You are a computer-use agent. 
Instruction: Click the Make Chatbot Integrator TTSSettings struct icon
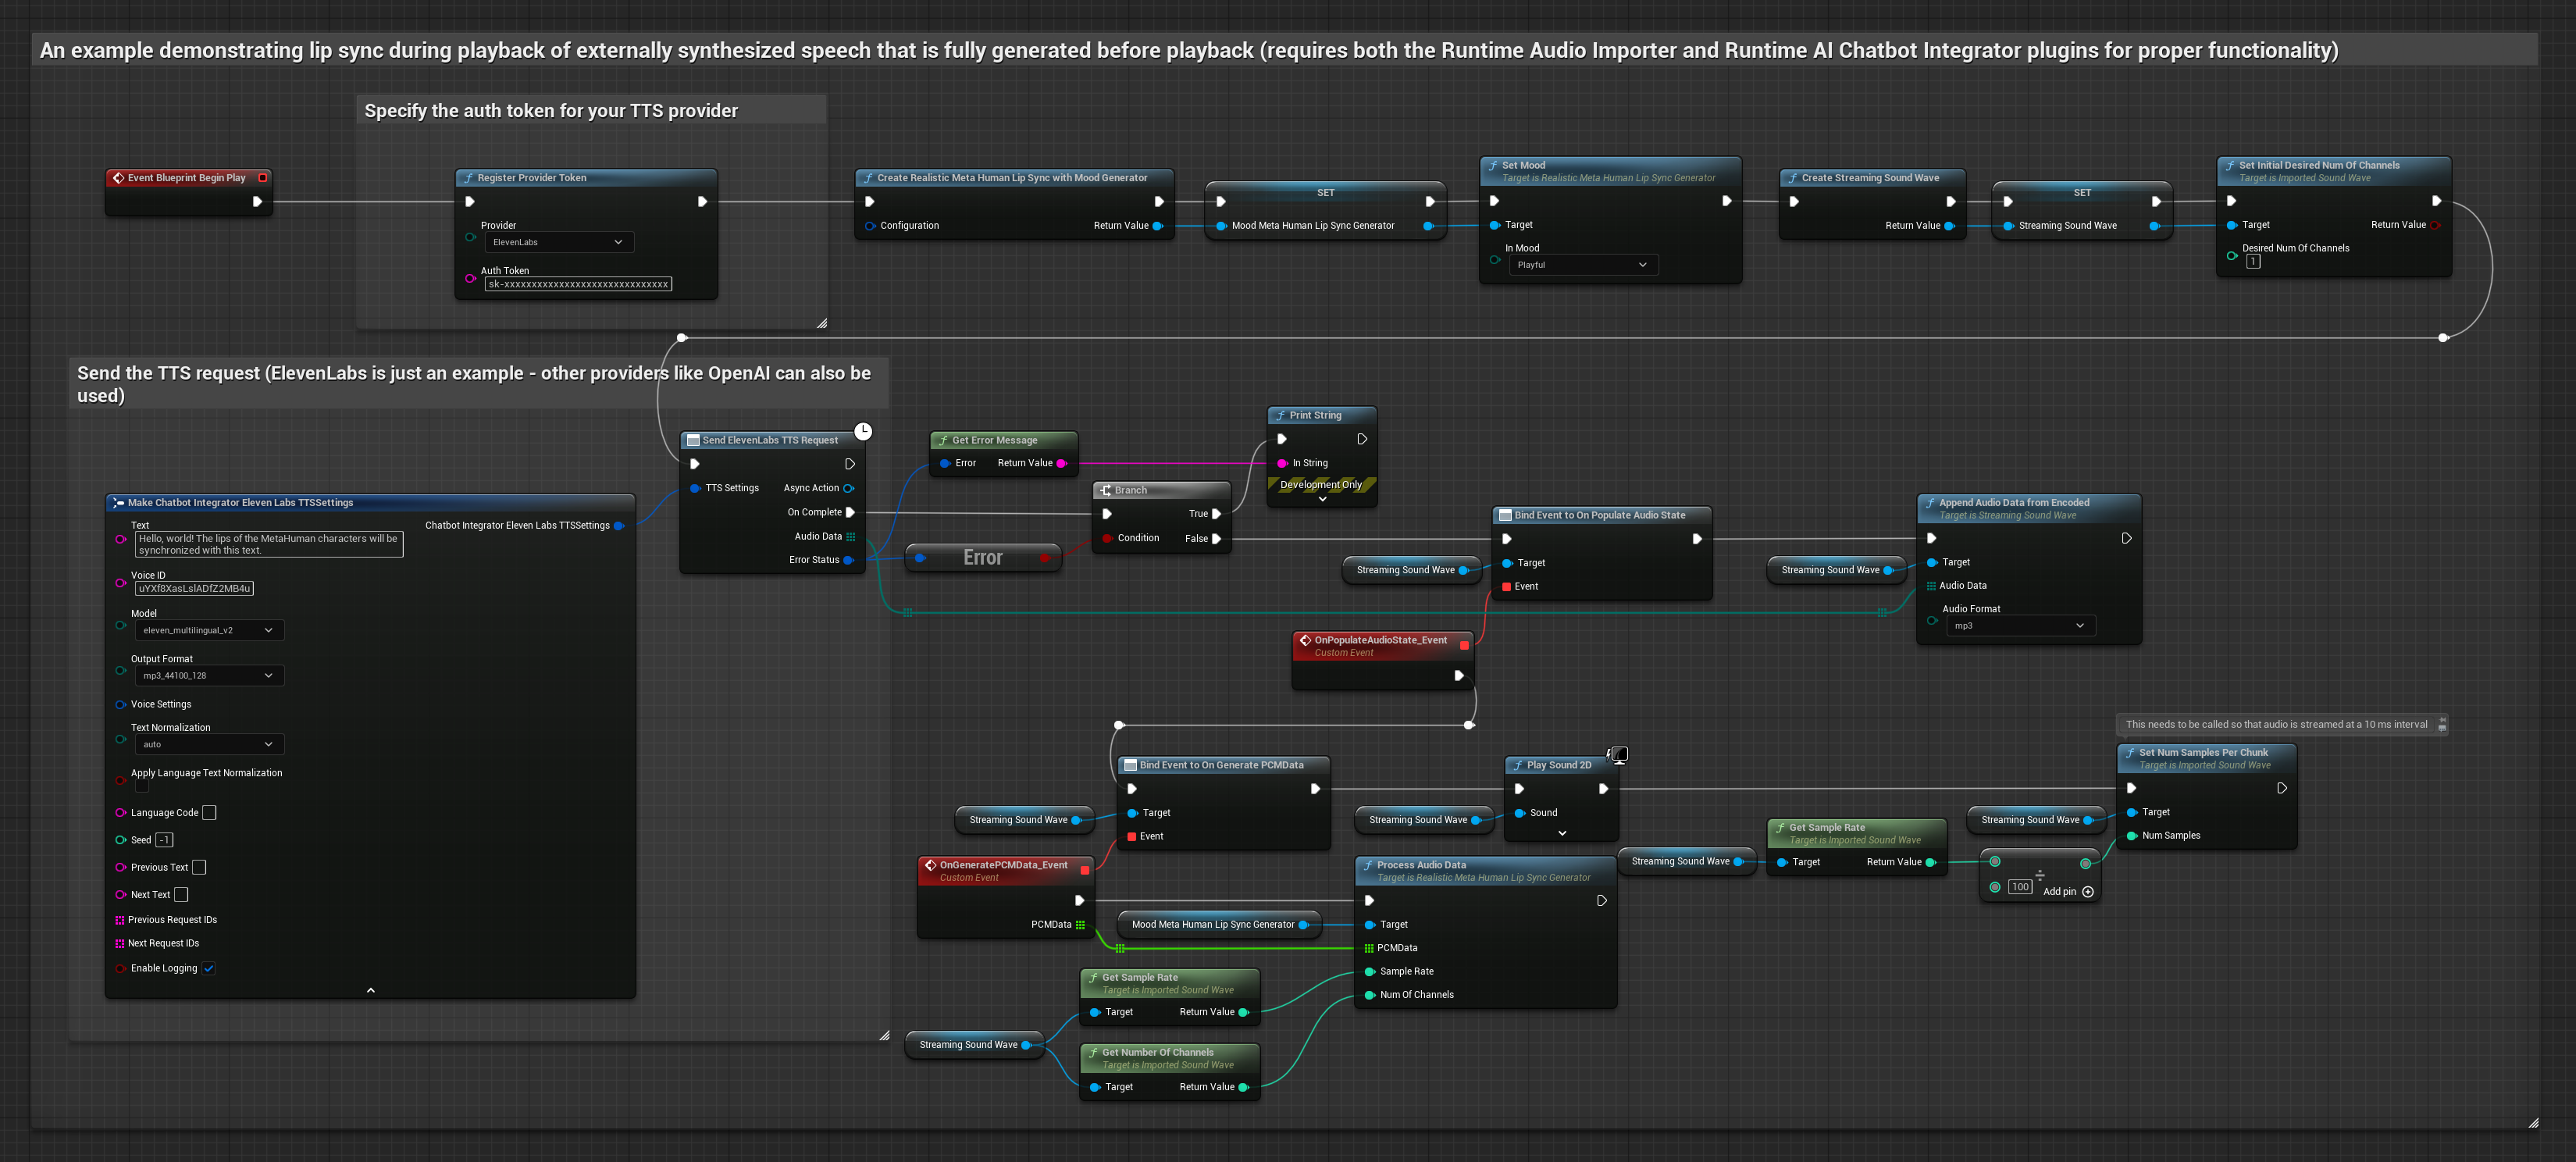click(118, 503)
